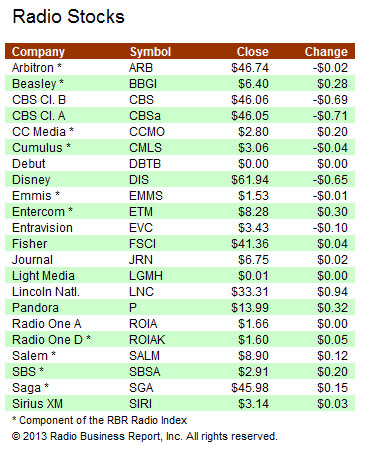Click Saga closing price $45.98
This screenshot has width=370, height=458.
click(250, 388)
